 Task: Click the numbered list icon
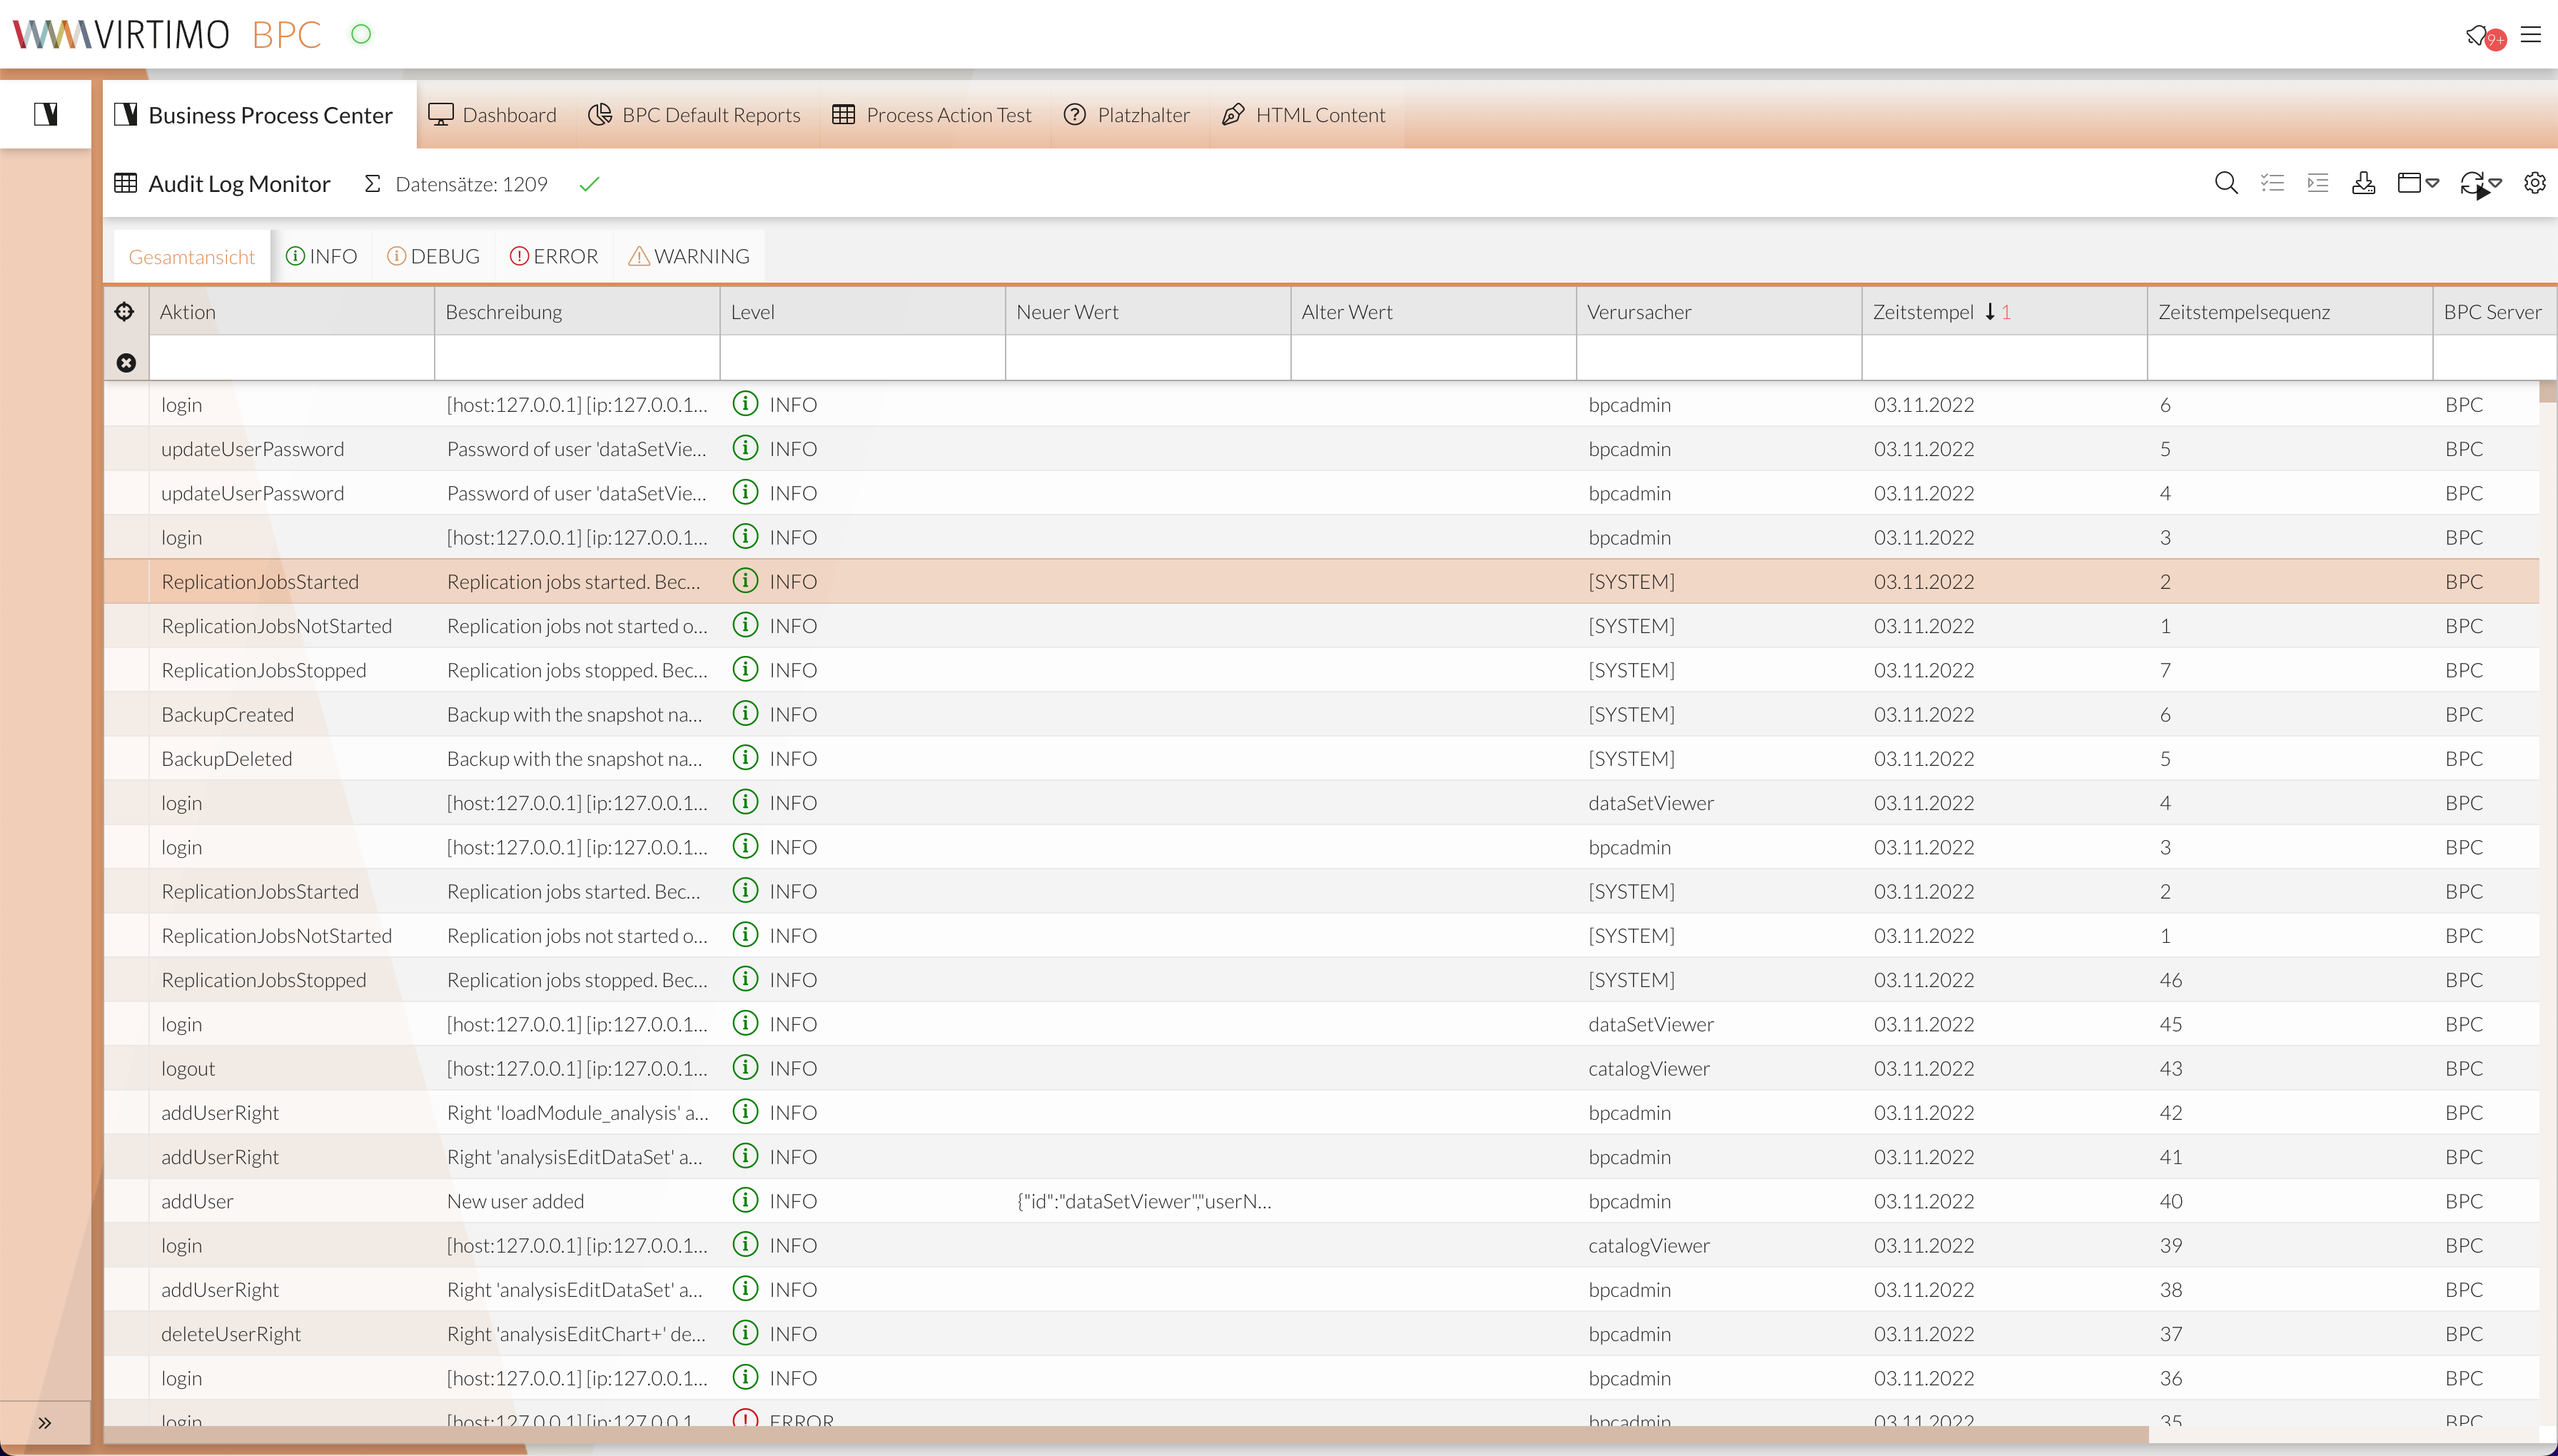(2317, 184)
